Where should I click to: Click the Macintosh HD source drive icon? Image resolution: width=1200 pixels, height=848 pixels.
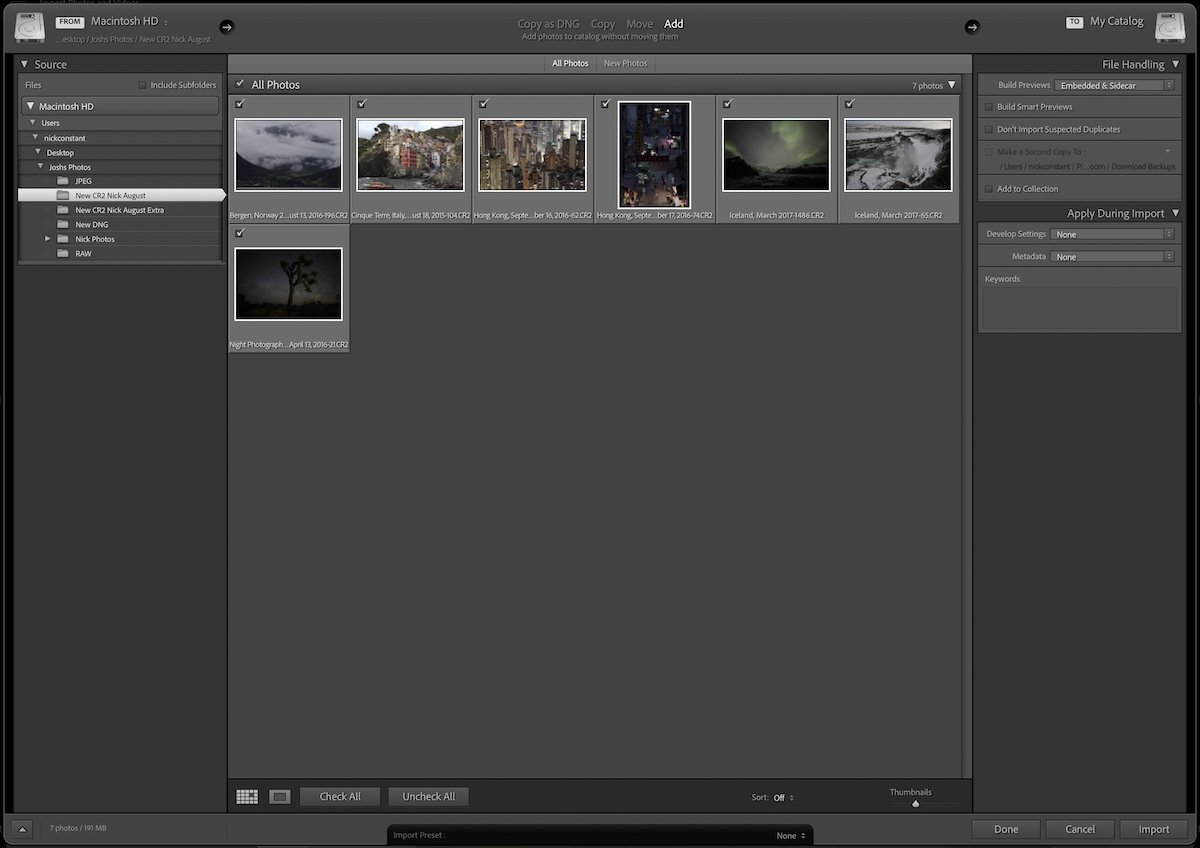click(x=30, y=27)
